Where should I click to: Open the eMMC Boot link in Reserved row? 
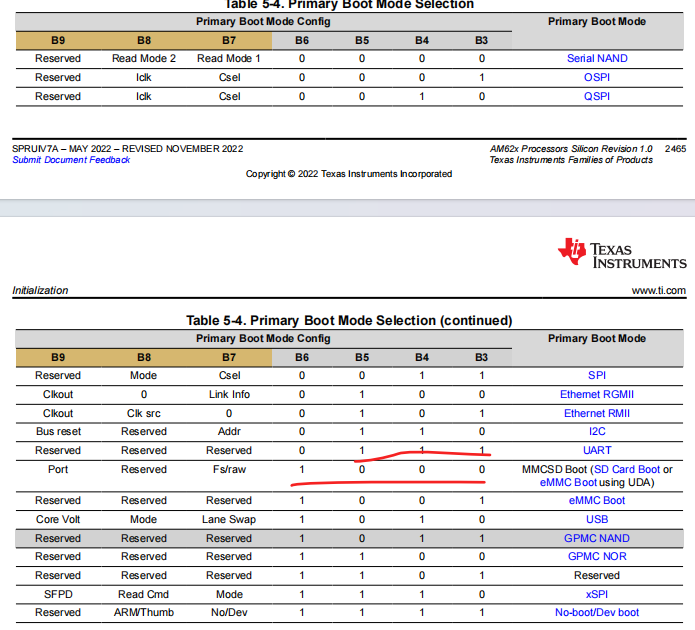(x=597, y=501)
